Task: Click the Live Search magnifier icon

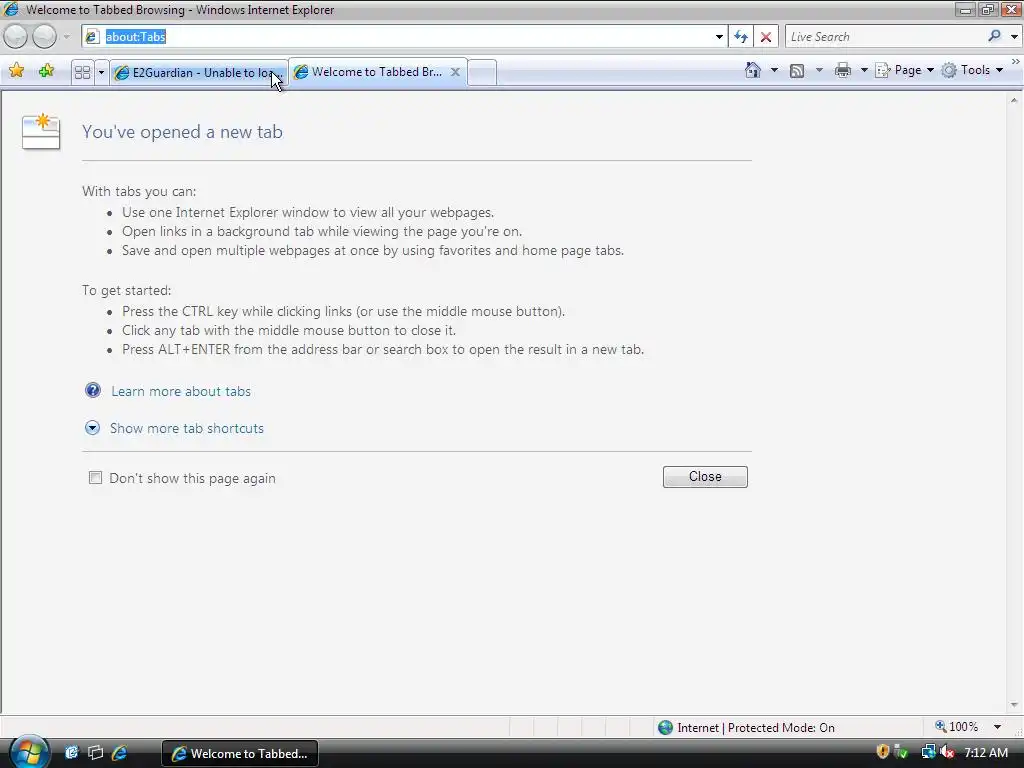Action: click(x=995, y=36)
